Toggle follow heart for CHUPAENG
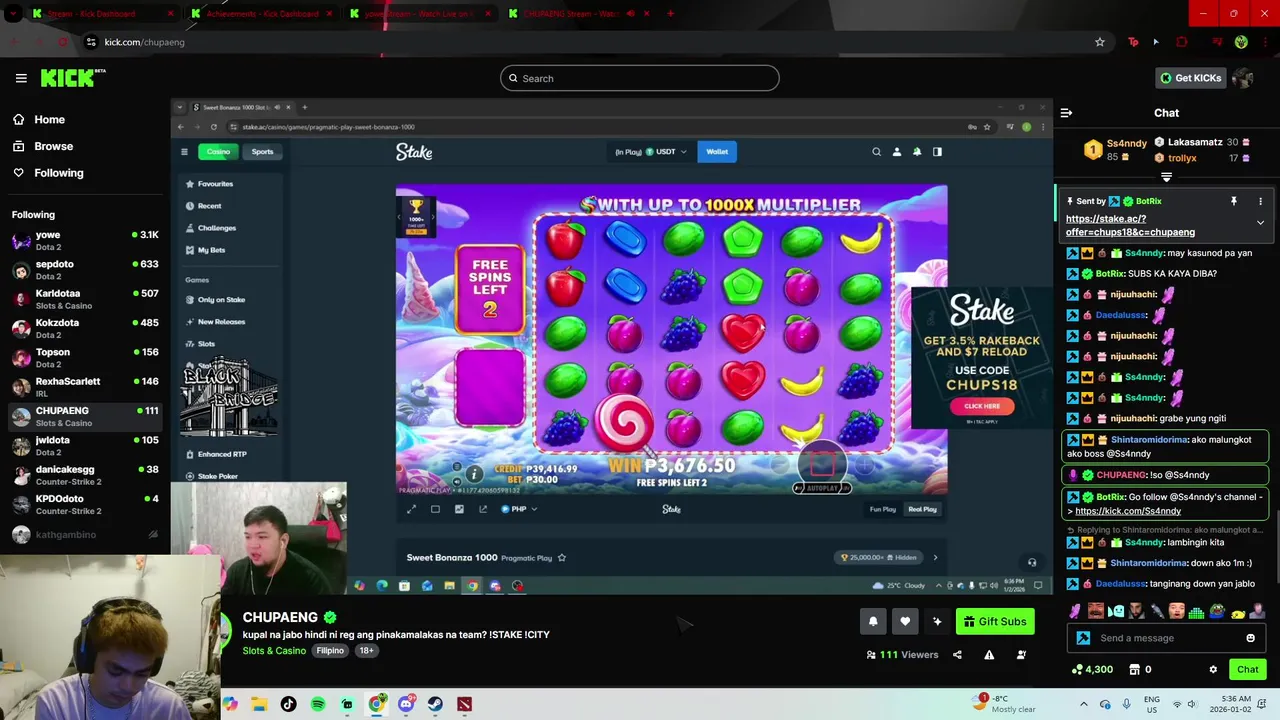This screenshot has width=1280, height=720. [905, 621]
